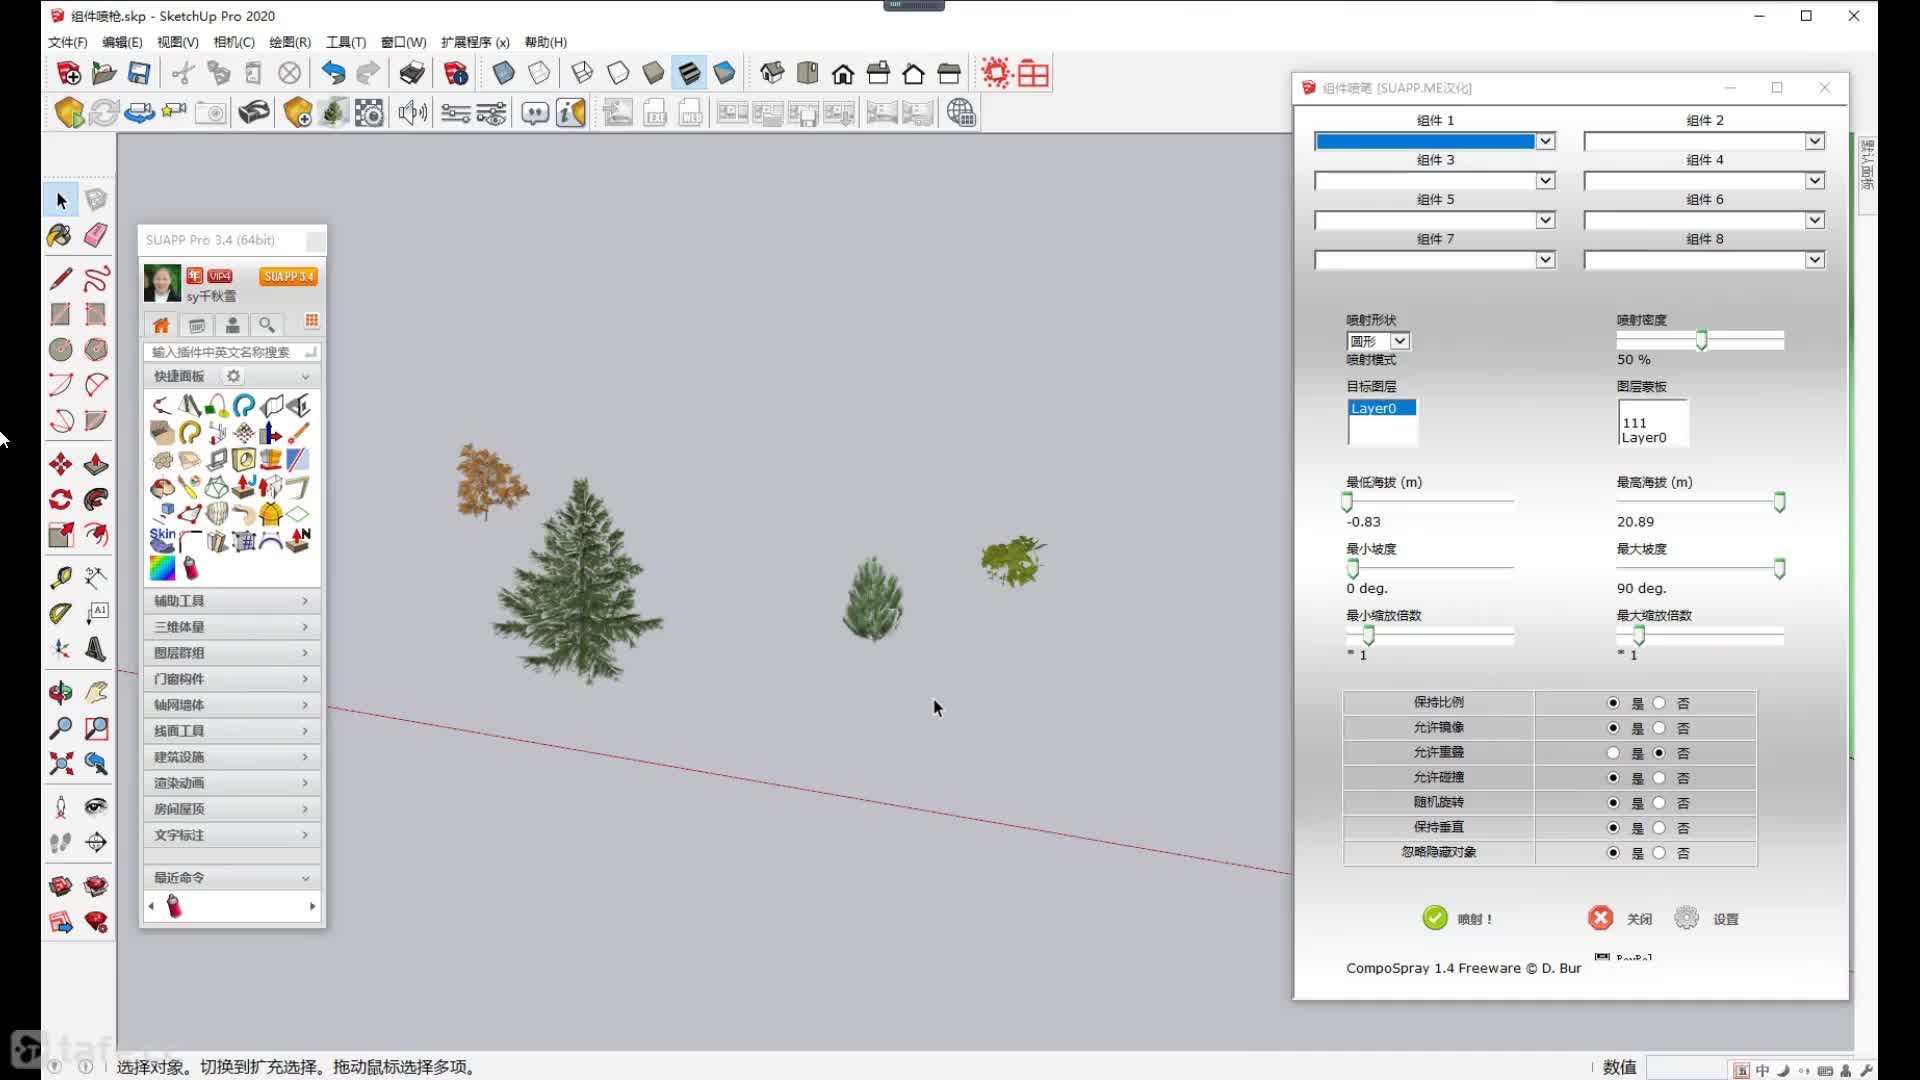Click the 喷射！ spray button
Screen dimensions: 1920x1080
pyautogui.click(x=1458, y=918)
